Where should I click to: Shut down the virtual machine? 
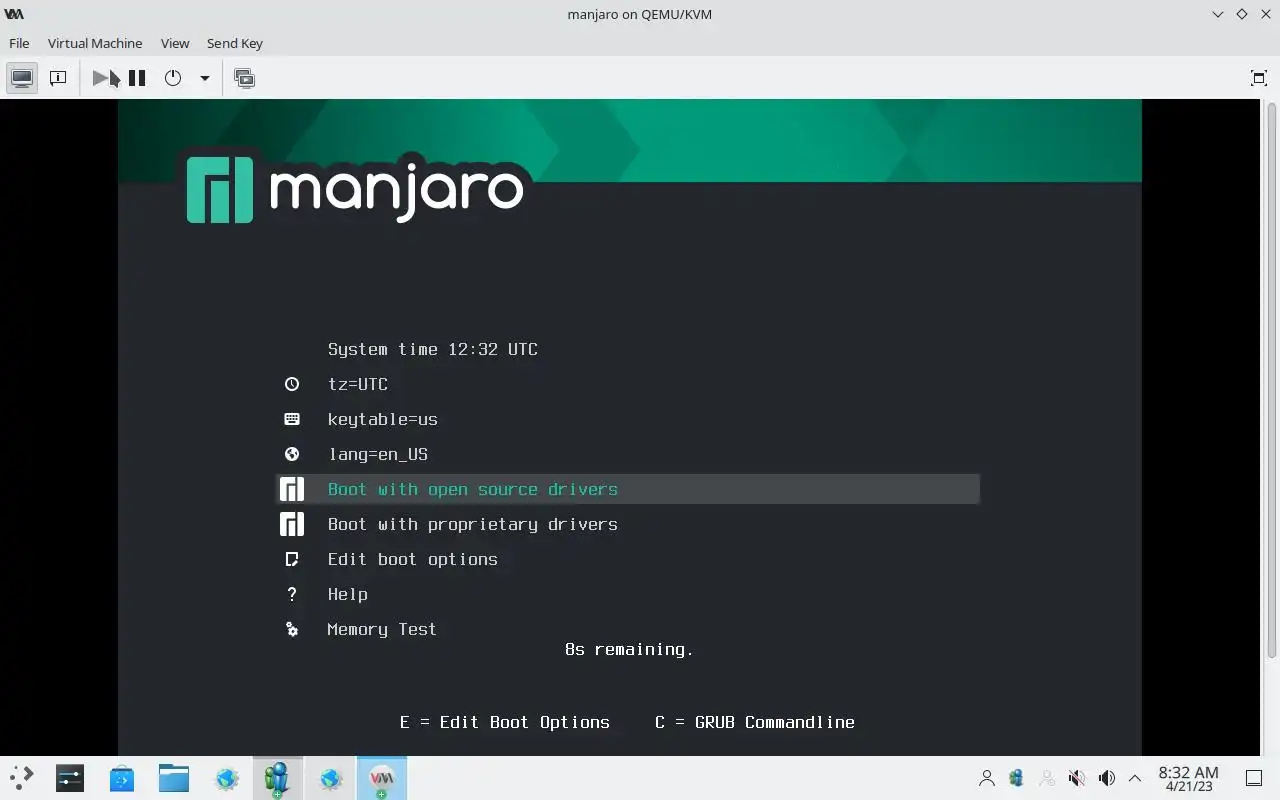(173, 78)
